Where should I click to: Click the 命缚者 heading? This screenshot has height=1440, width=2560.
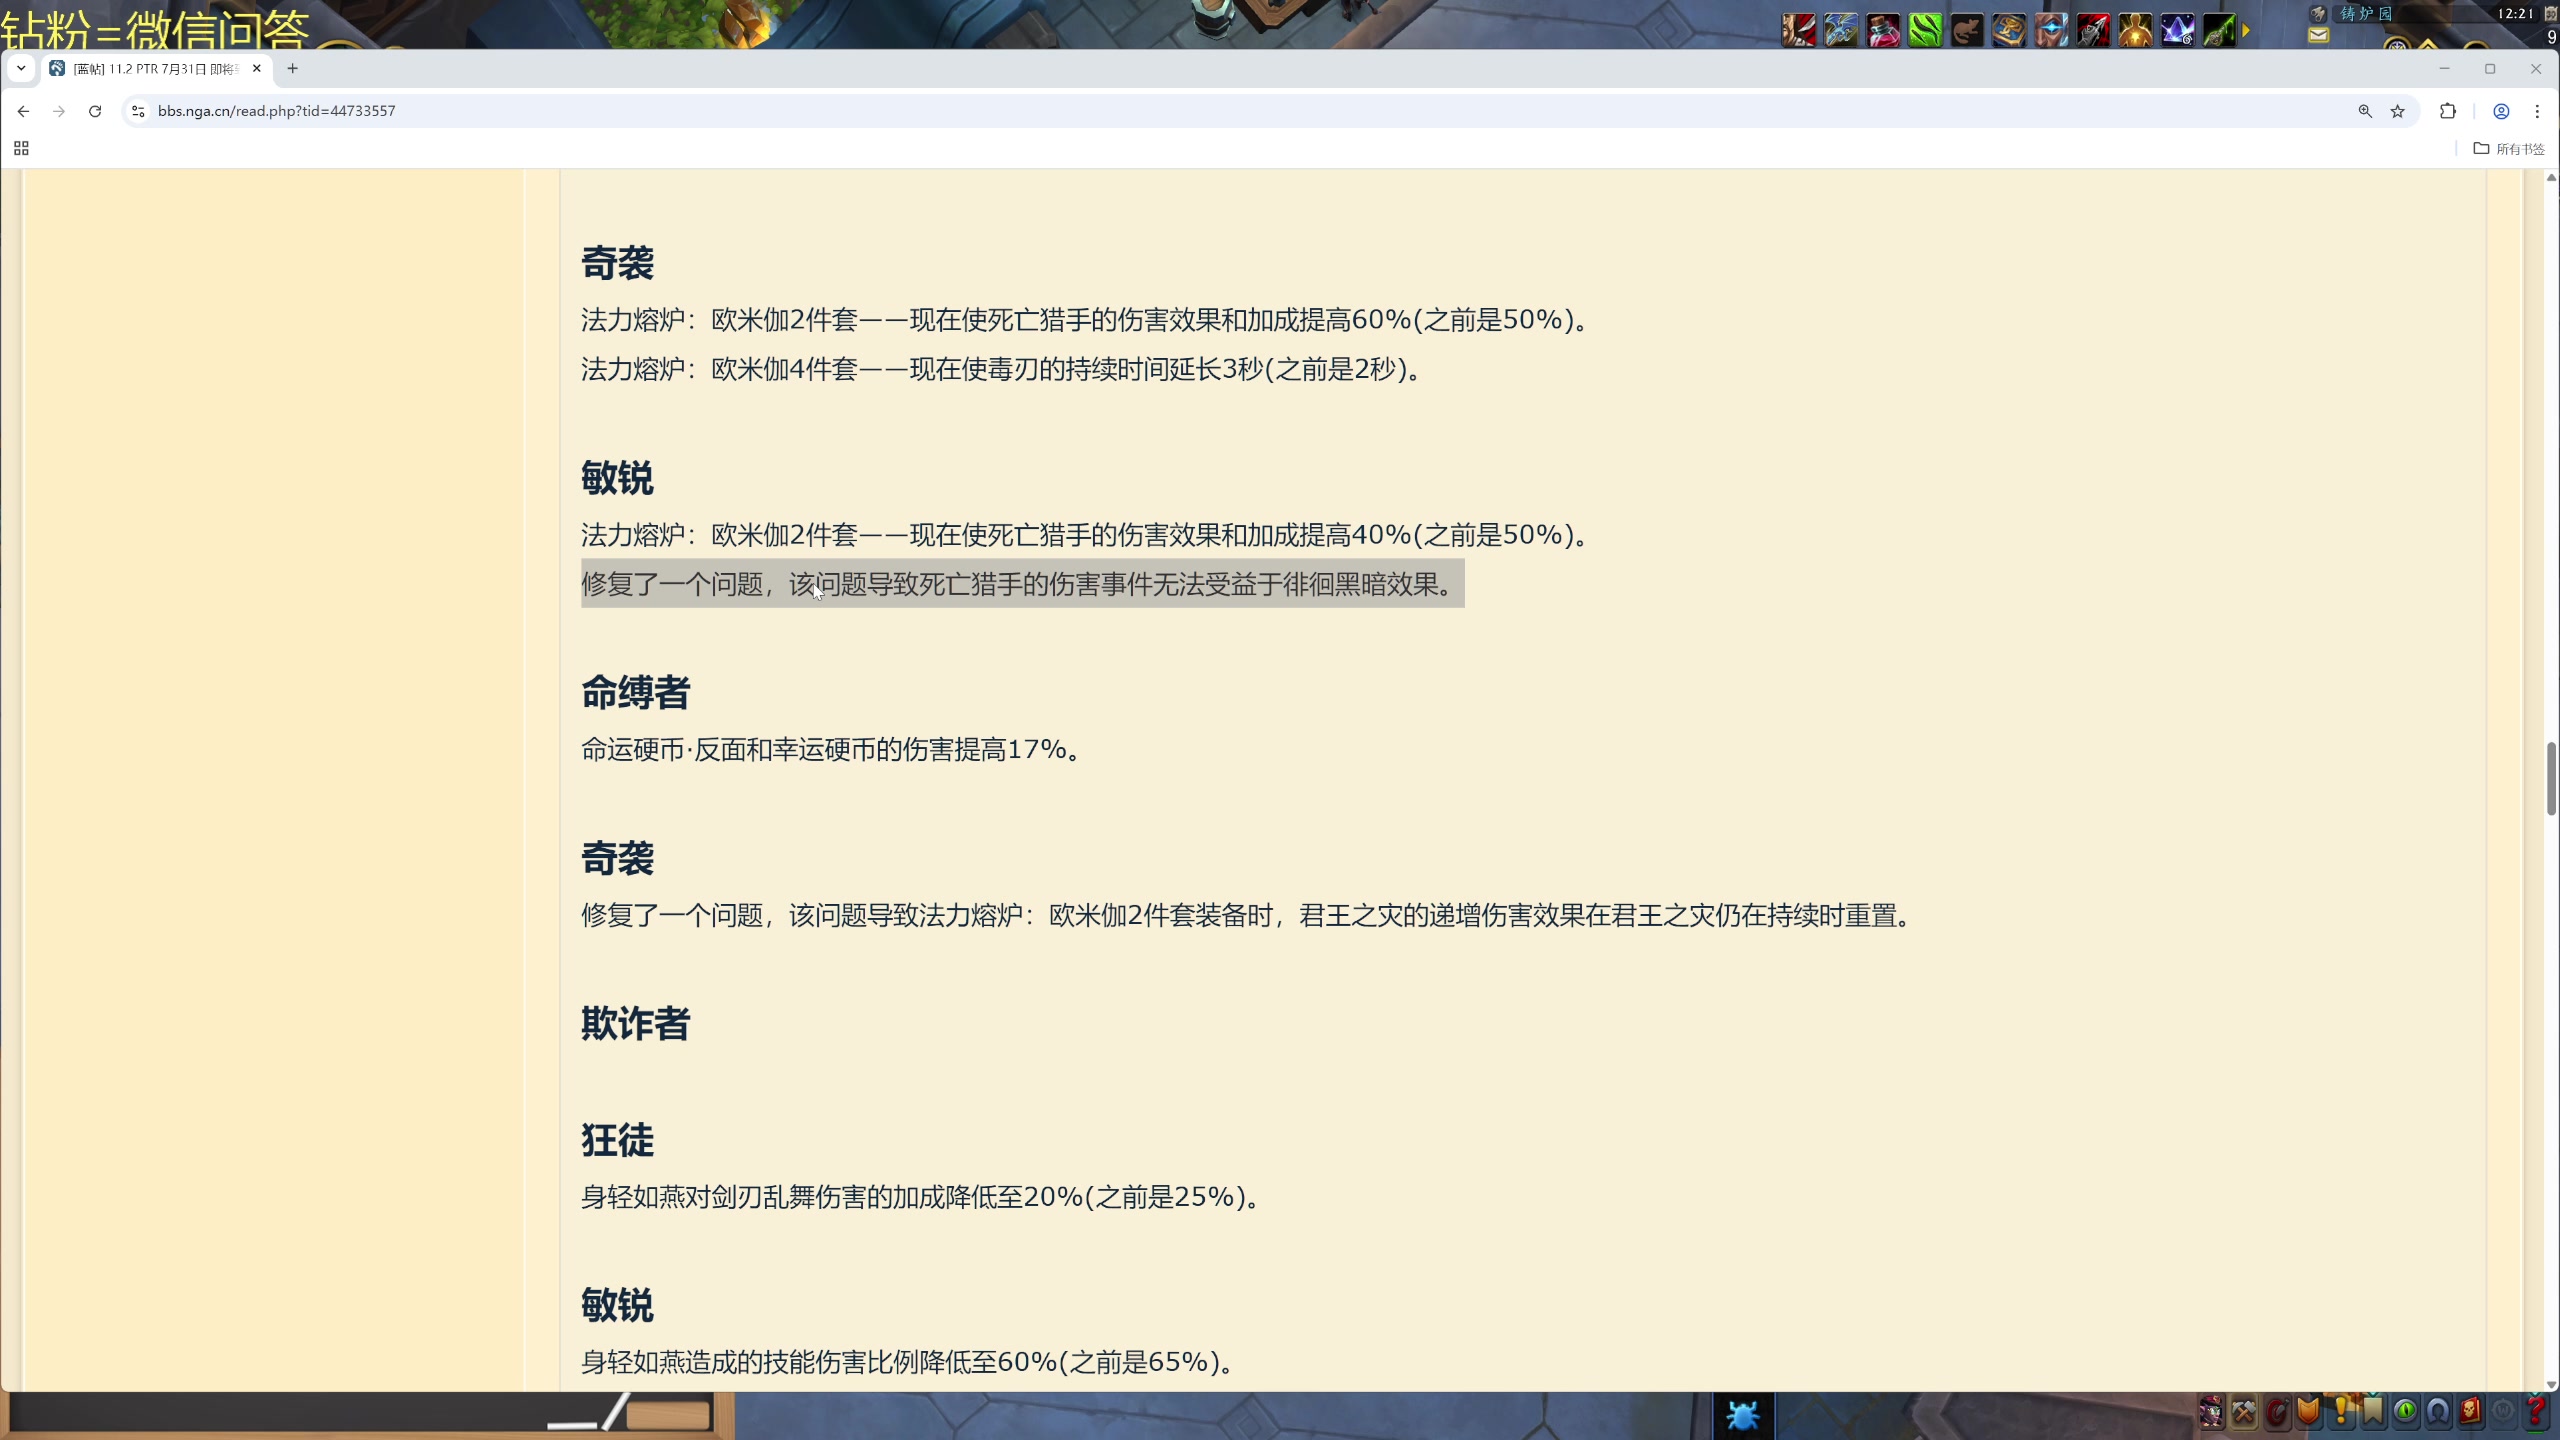(635, 692)
